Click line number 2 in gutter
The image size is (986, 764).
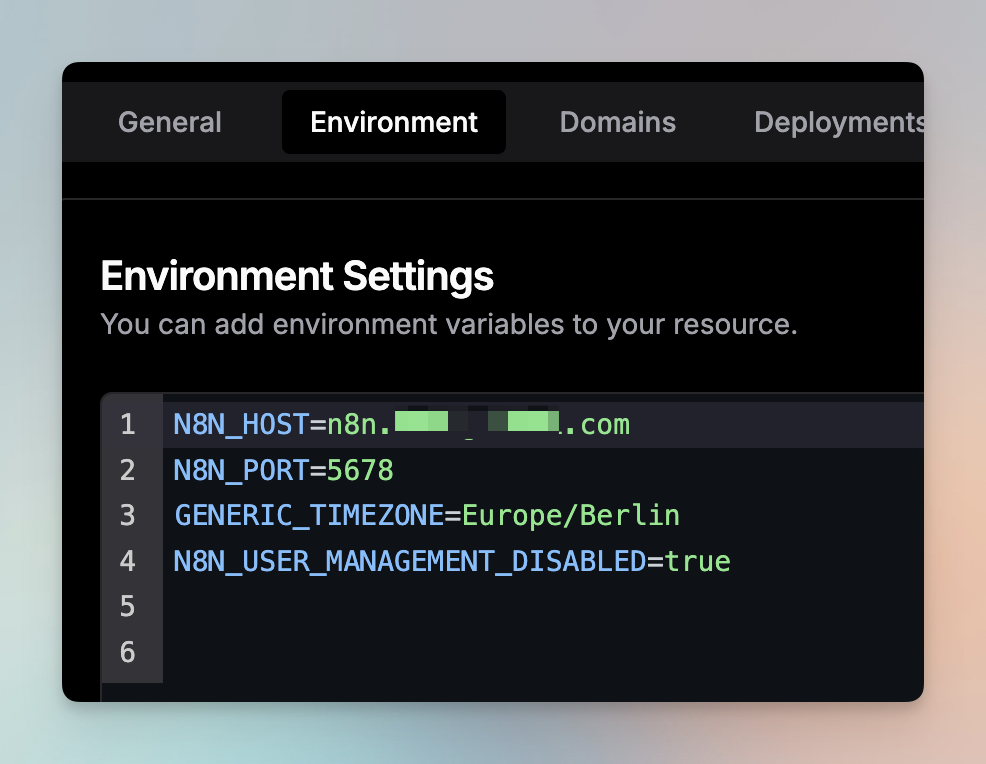point(128,470)
